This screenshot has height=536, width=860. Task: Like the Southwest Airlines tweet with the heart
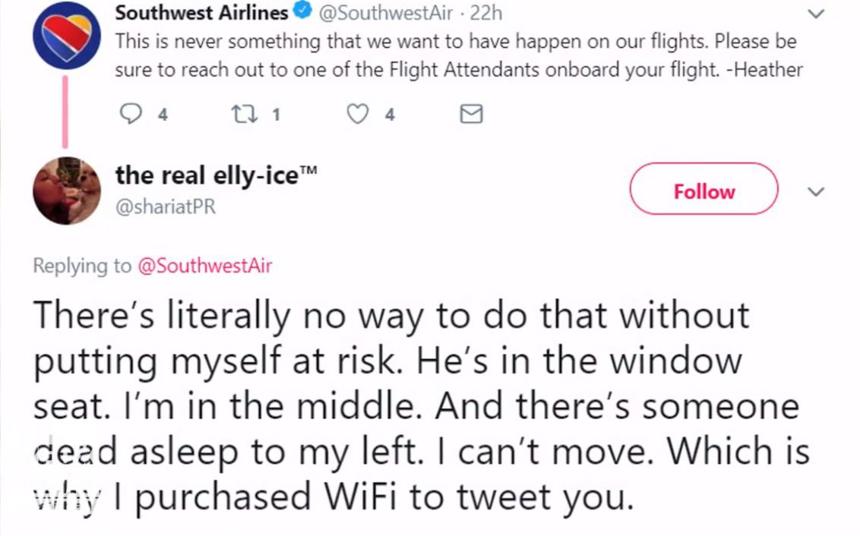(358, 114)
